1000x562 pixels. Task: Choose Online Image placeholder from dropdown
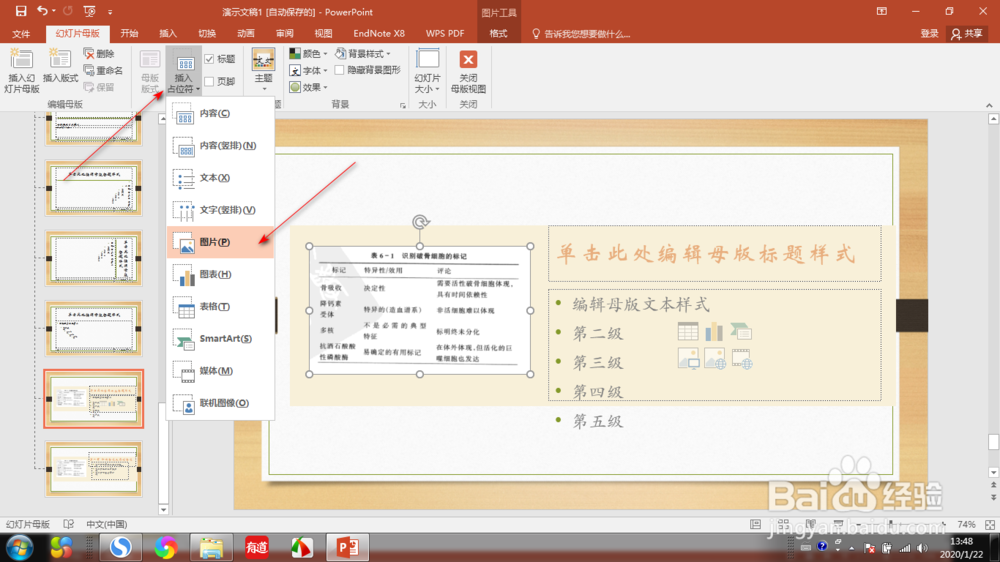[x=220, y=403]
